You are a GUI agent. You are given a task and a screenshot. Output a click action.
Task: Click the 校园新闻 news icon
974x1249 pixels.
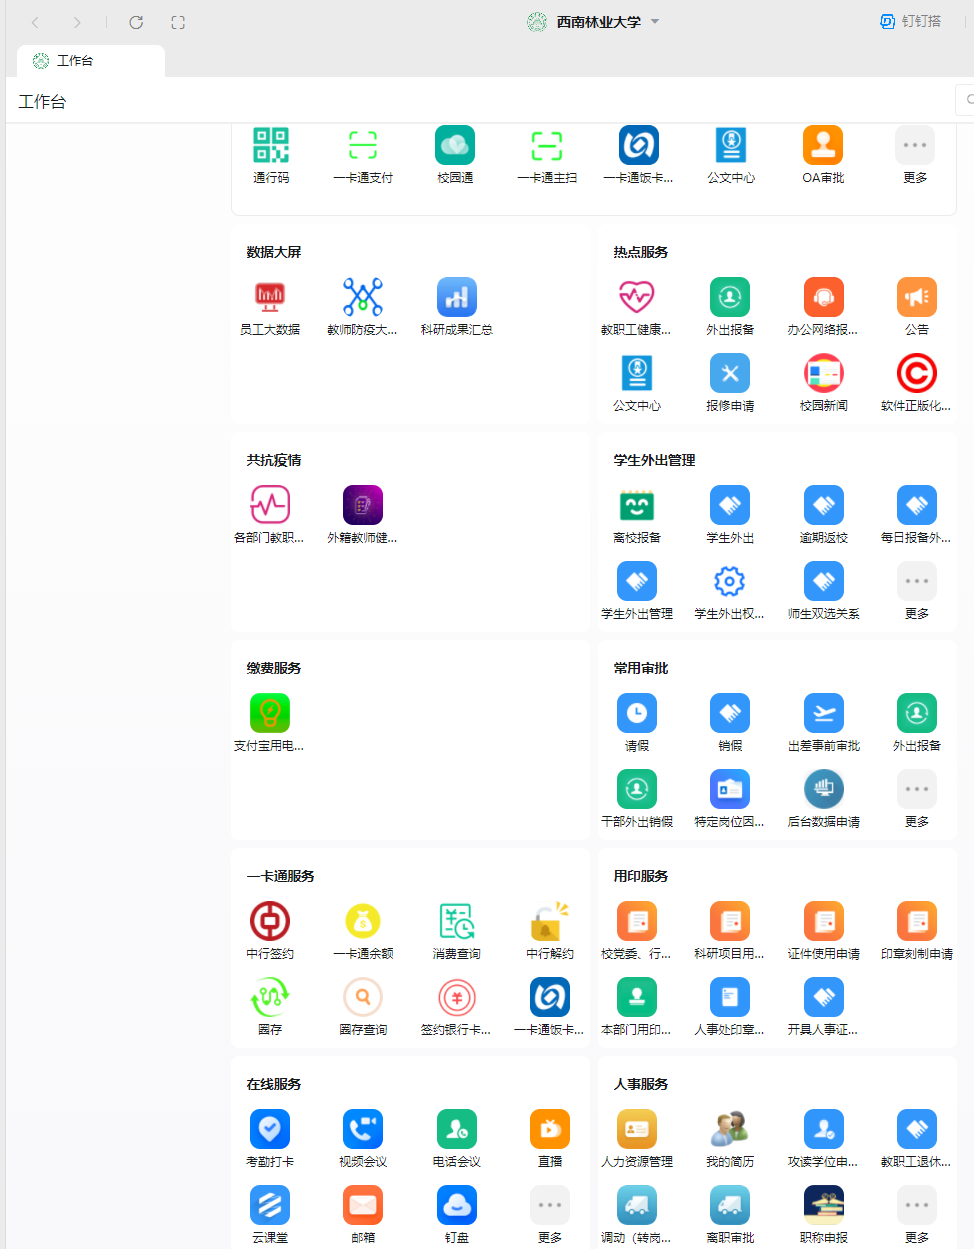(x=823, y=374)
